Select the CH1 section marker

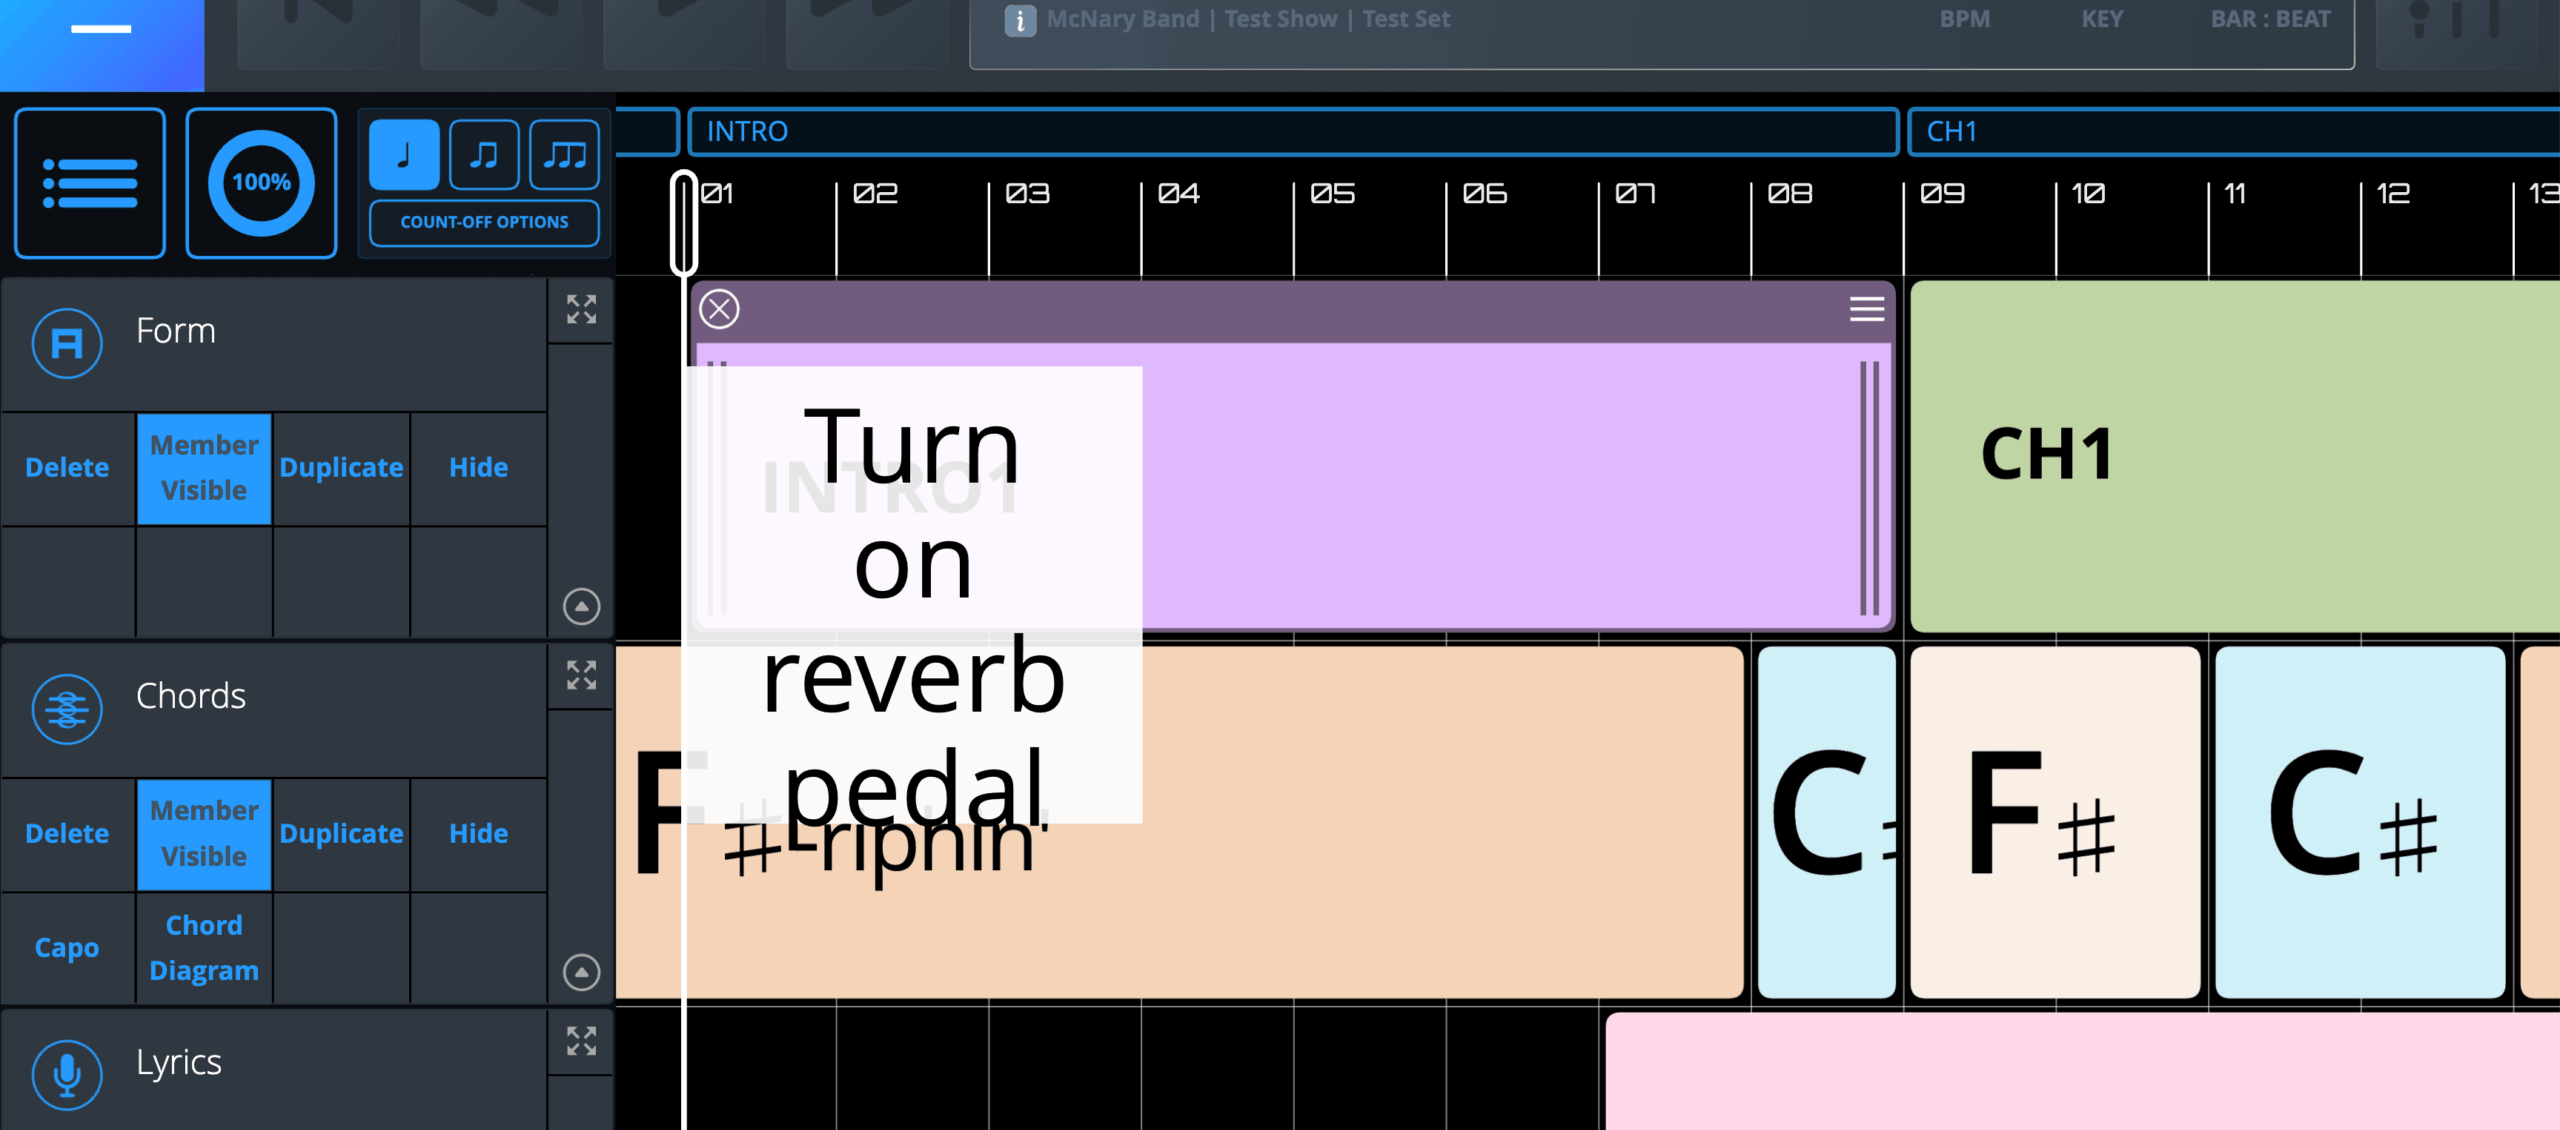pos(2234,132)
